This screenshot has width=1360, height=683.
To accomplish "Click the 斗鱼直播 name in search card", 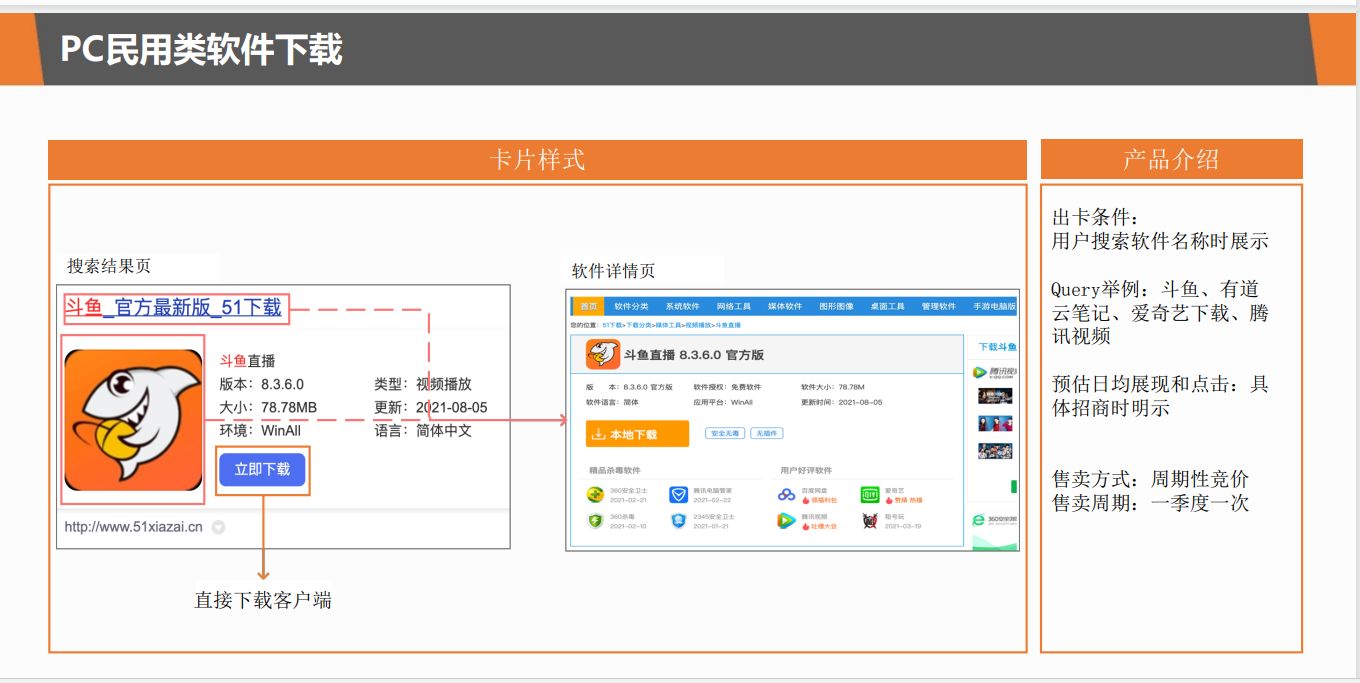I will (x=247, y=361).
